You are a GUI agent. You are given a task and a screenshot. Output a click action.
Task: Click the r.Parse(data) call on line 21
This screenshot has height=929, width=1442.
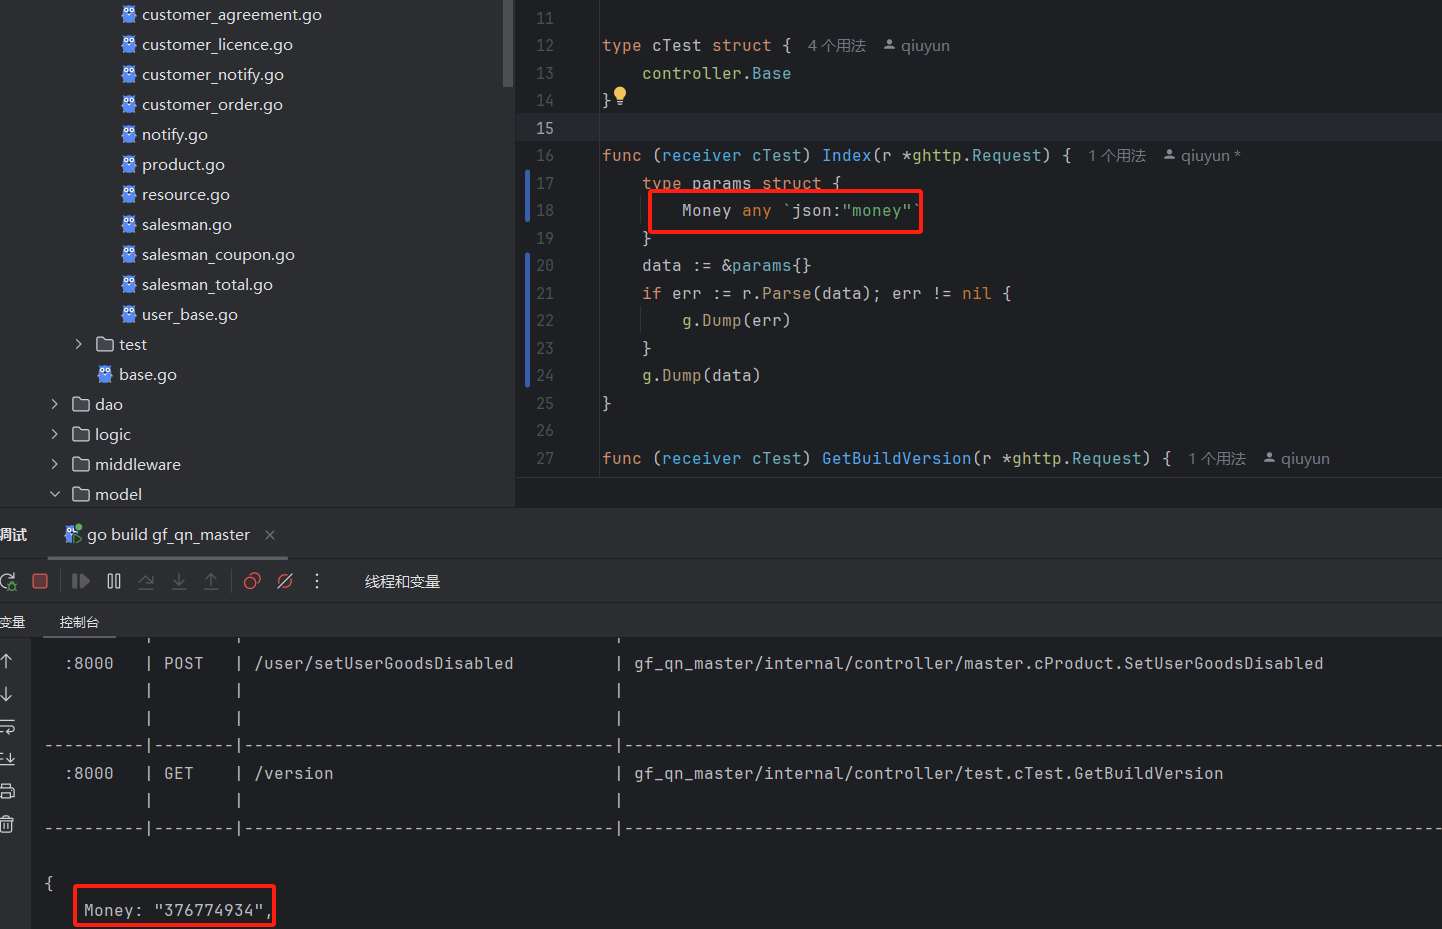(811, 293)
